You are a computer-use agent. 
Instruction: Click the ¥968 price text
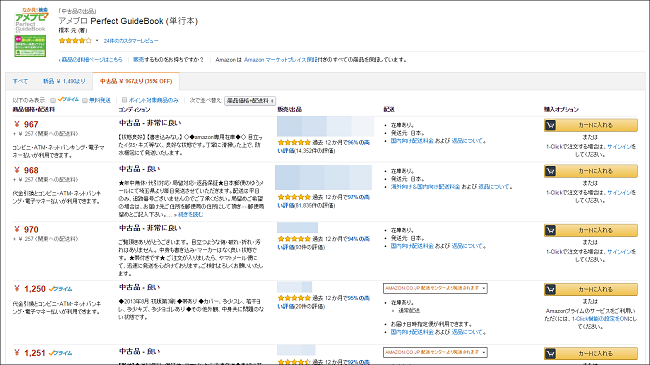click(26, 170)
